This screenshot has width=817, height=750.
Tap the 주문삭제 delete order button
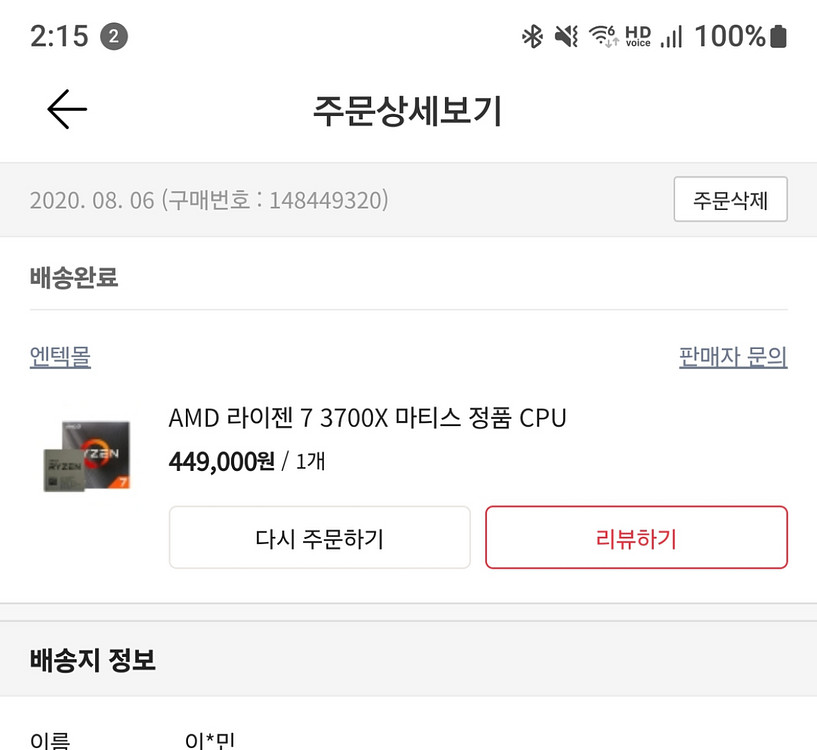pos(730,200)
